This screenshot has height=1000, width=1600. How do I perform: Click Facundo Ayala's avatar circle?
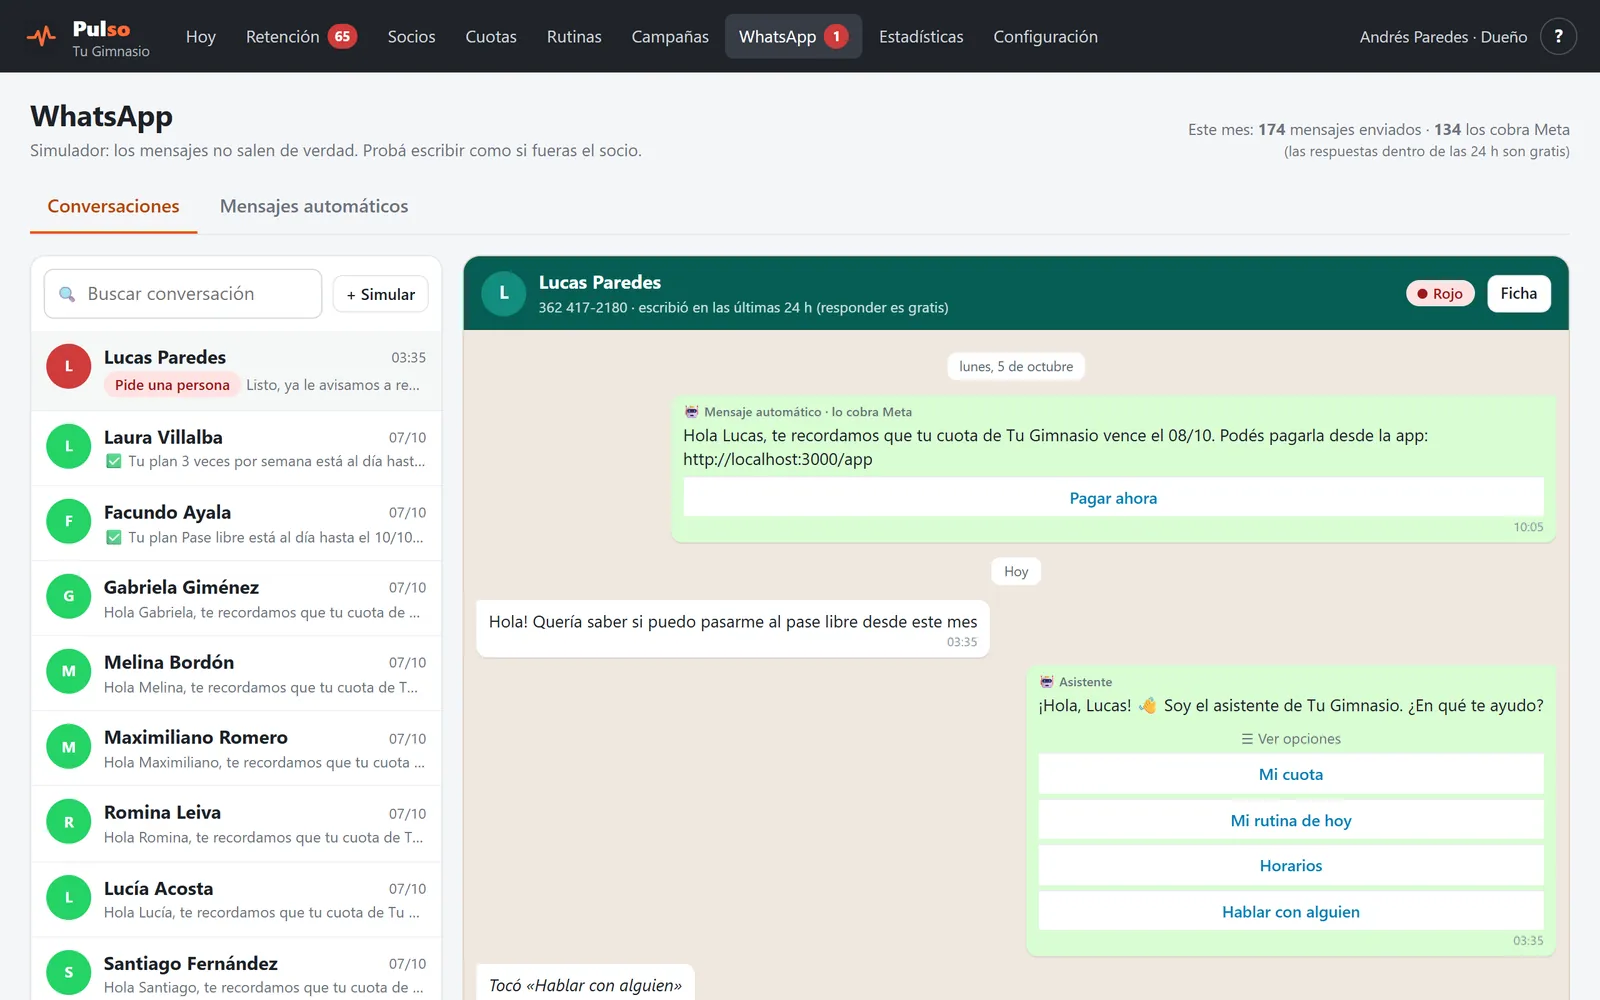point(69,521)
